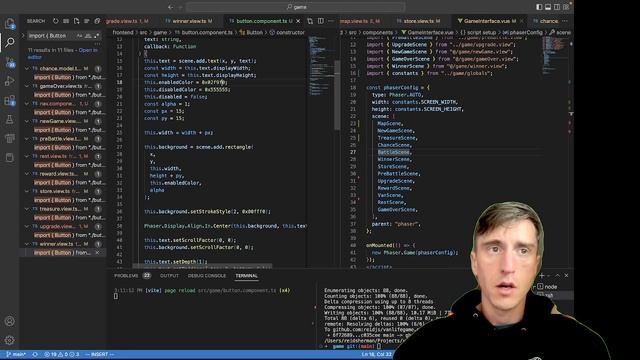Collapse gameOver.view.ts results

click(x=27, y=86)
